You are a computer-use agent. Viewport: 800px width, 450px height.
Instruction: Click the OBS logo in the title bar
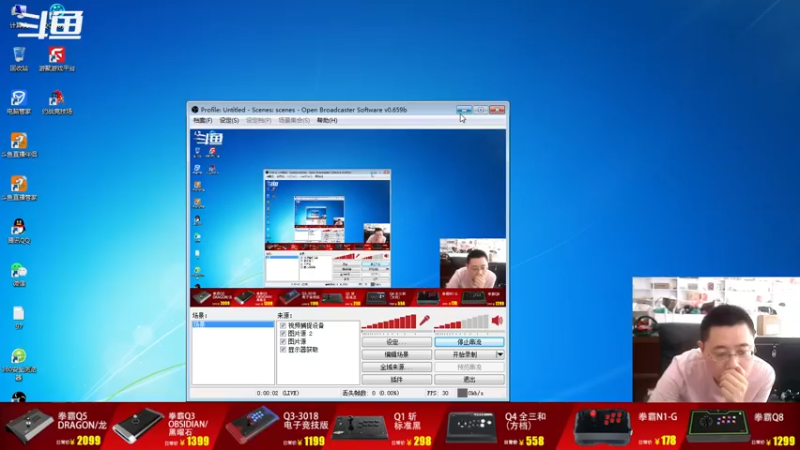tap(195, 110)
